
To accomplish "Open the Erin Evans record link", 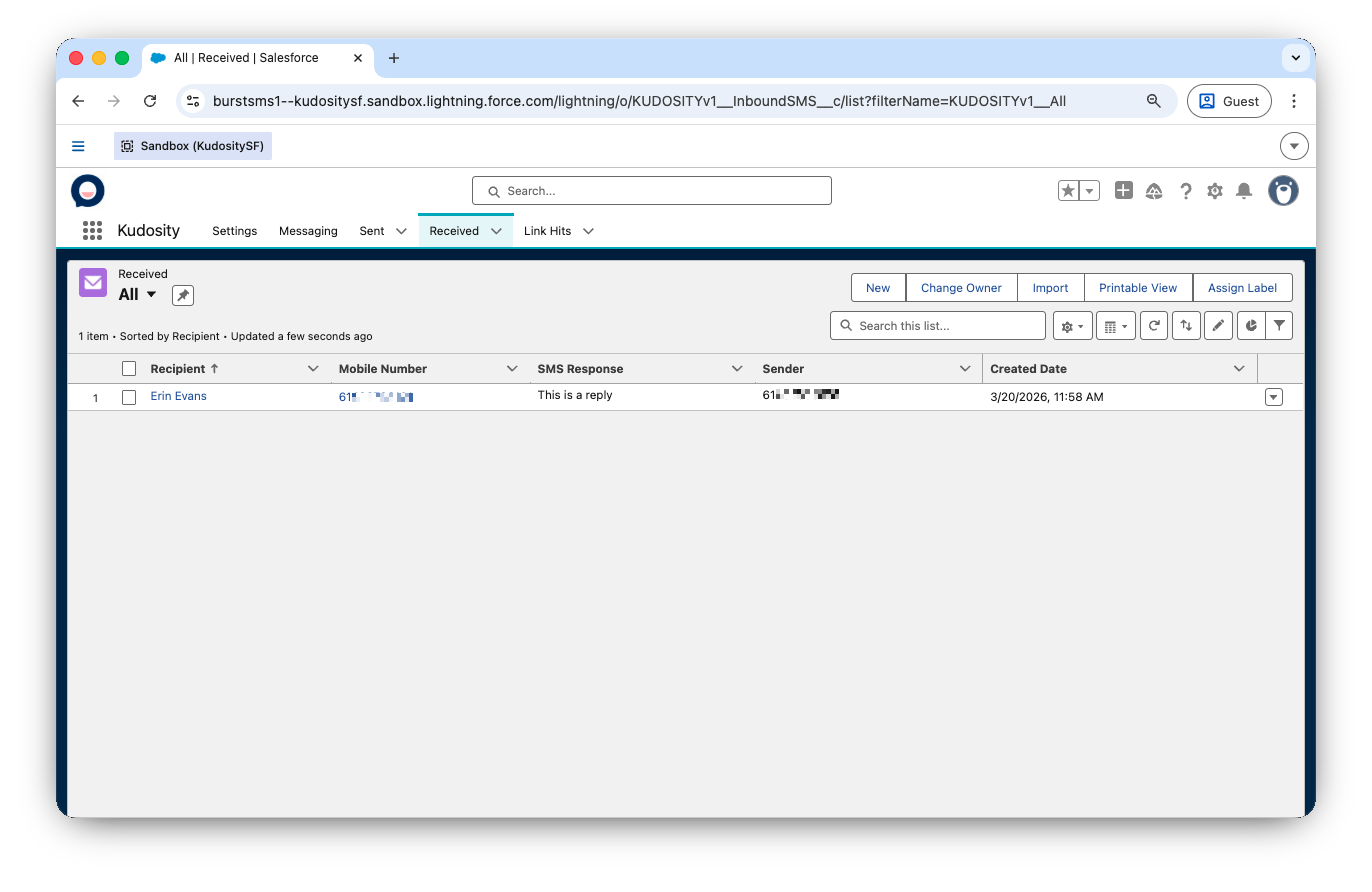I will 178,396.
